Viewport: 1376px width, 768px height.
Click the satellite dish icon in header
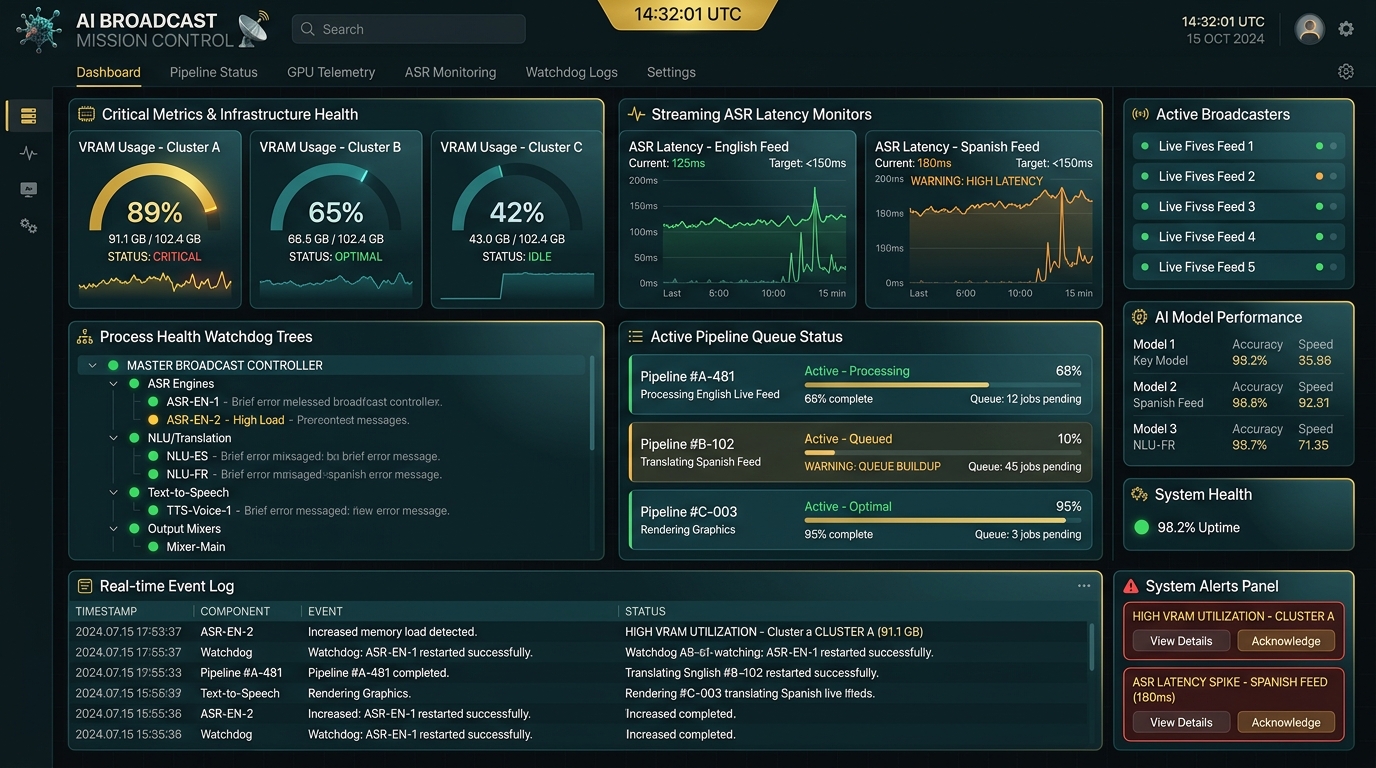pos(253,29)
